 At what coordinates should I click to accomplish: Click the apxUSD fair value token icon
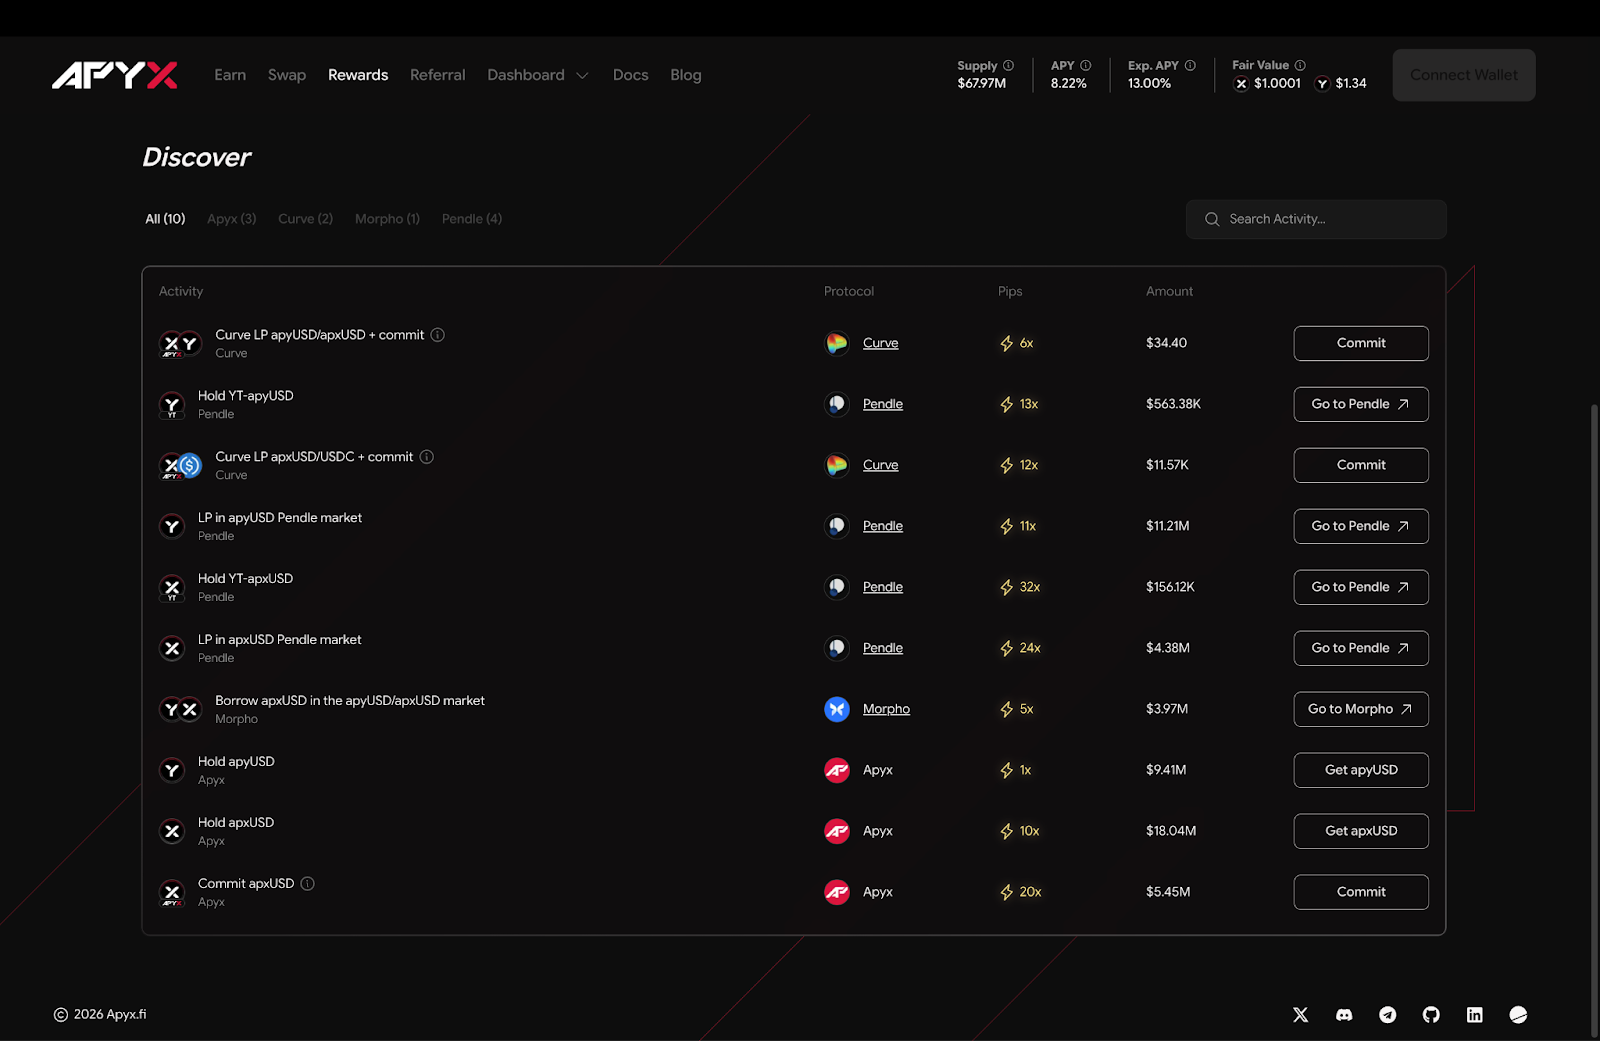click(1241, 84)
